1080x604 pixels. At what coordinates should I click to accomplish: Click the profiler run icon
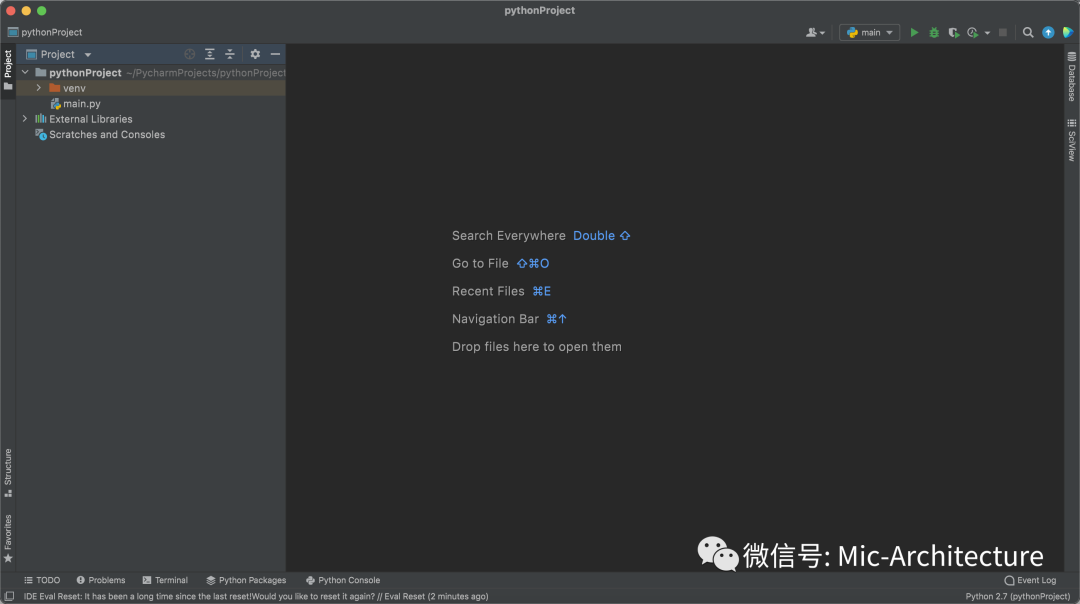(973, 32)
